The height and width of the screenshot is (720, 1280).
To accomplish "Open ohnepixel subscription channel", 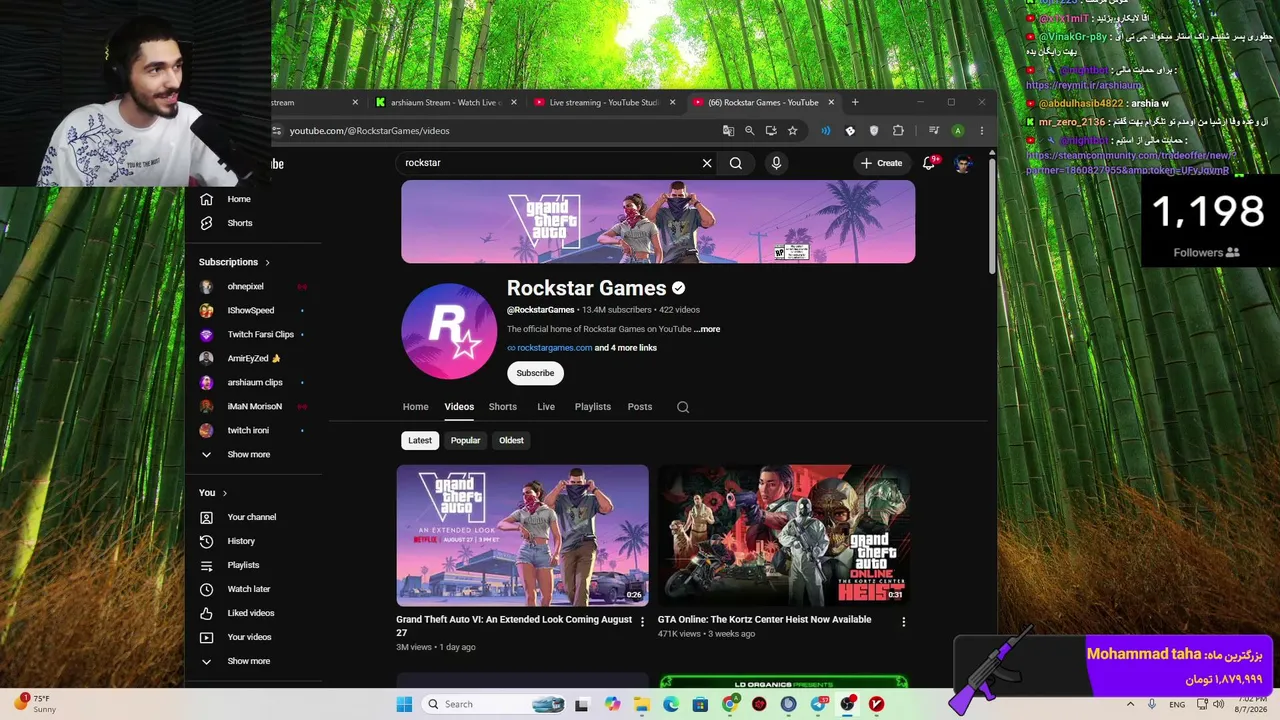I will tap(246, 287).
